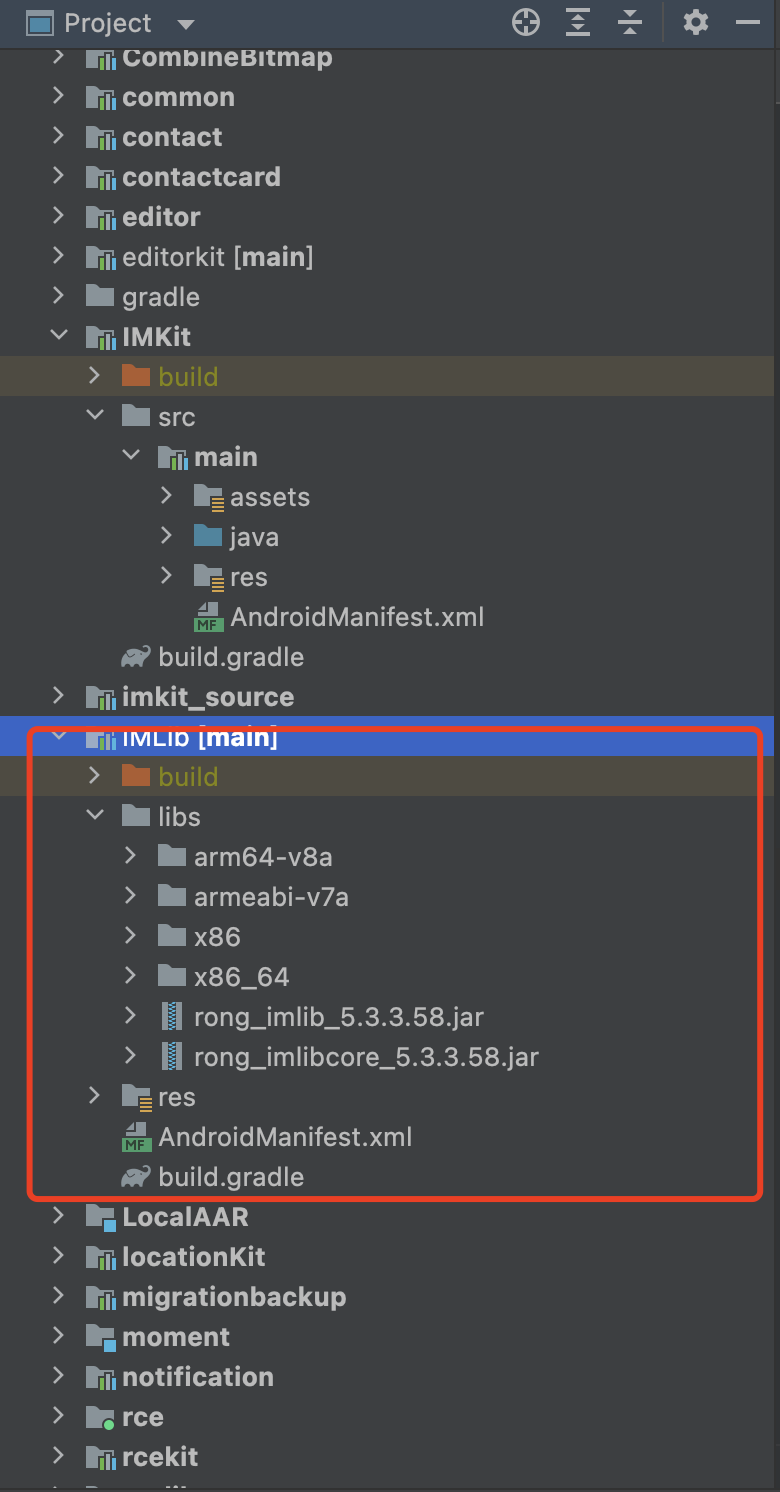
Task: Select the migrationbackup module
Action: click(x=233, y=1297)
